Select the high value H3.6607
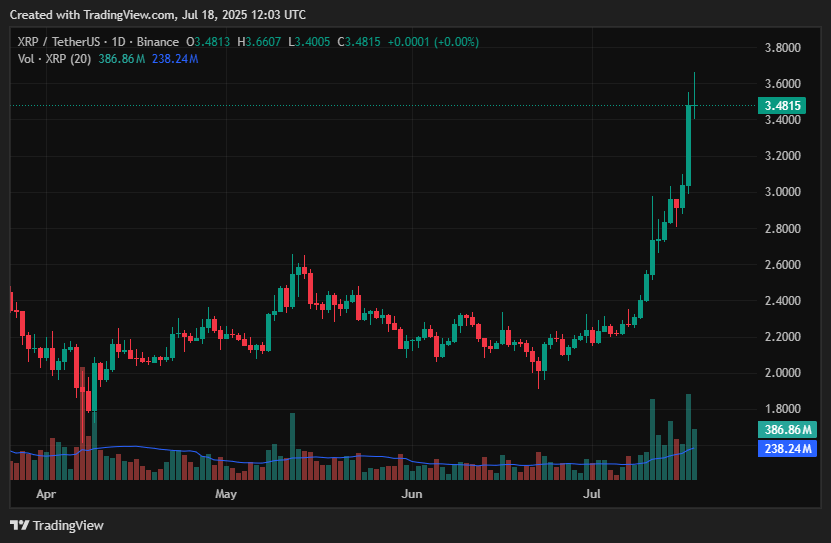This screenshot has width=831, height=543. click(259, 42)
